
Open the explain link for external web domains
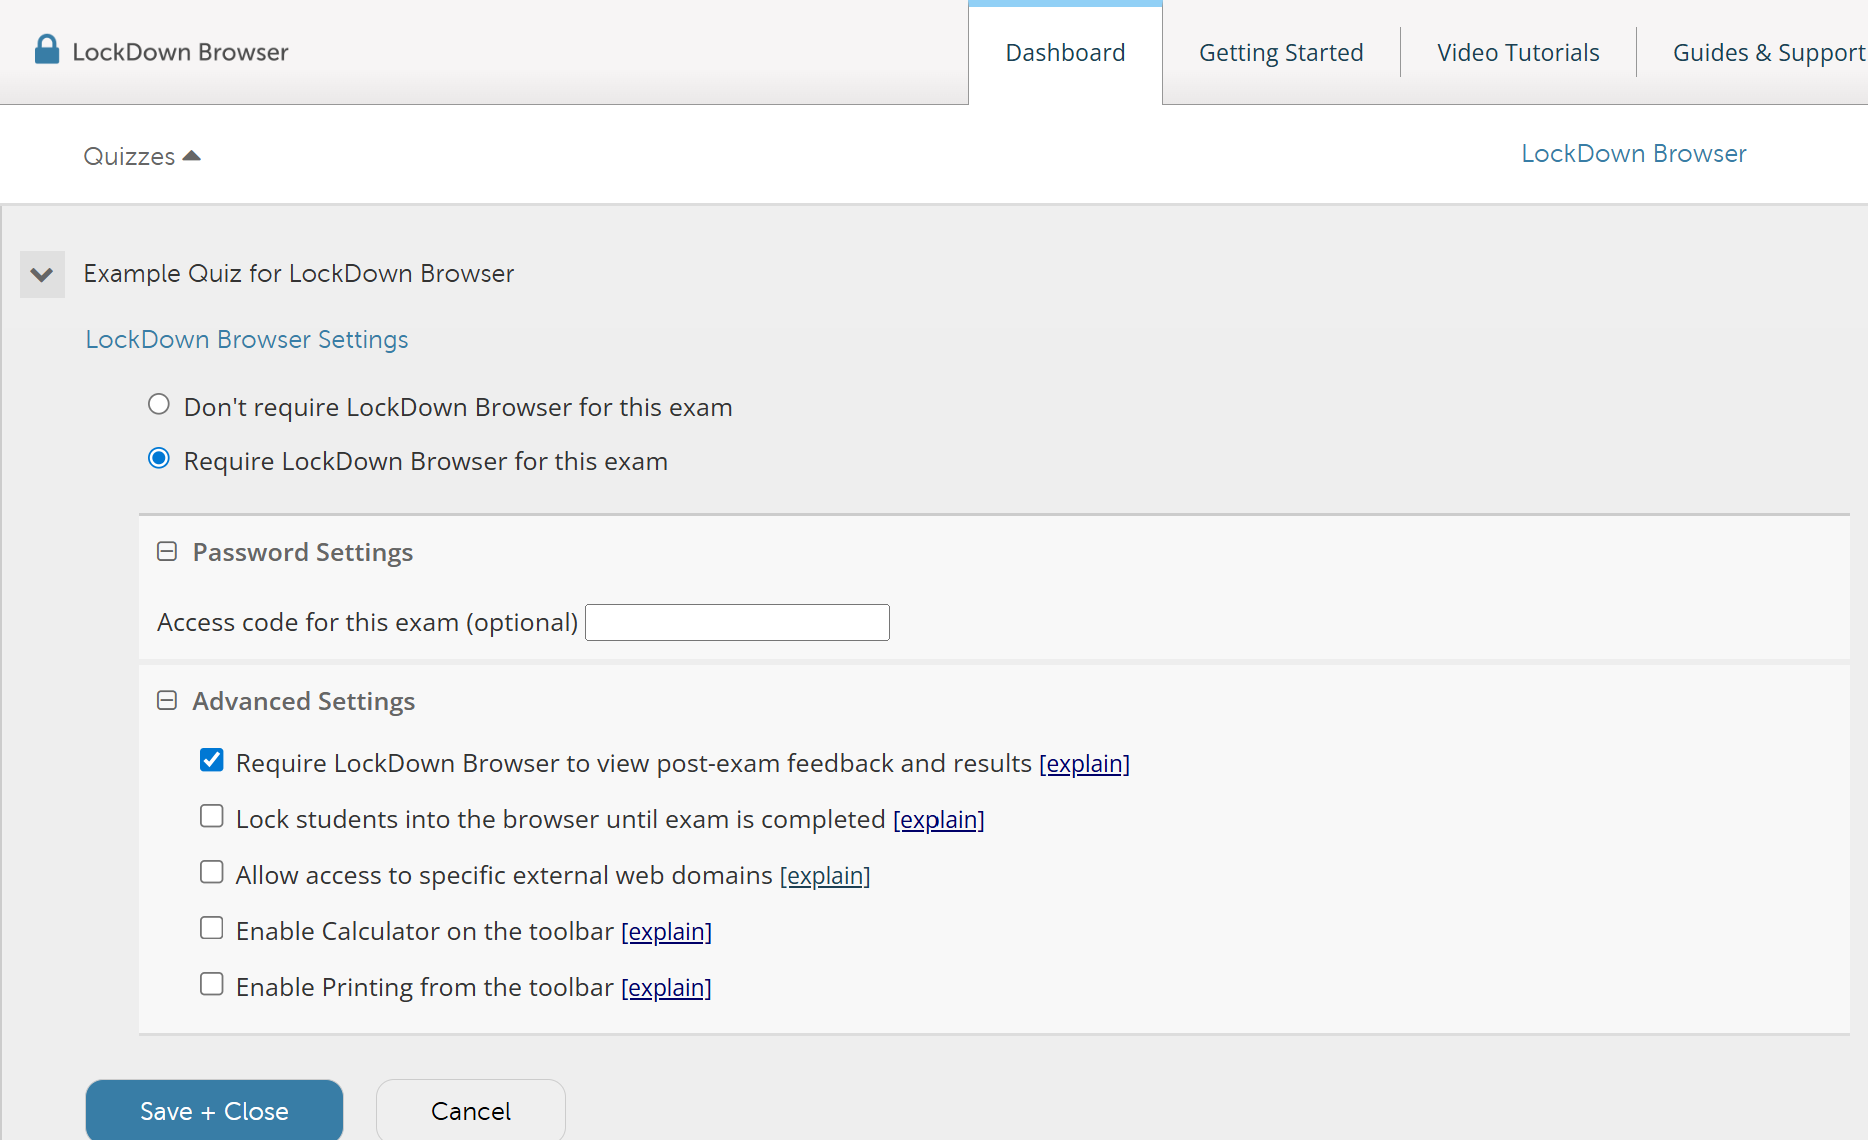pyautogui.click(x=825, y=875)
